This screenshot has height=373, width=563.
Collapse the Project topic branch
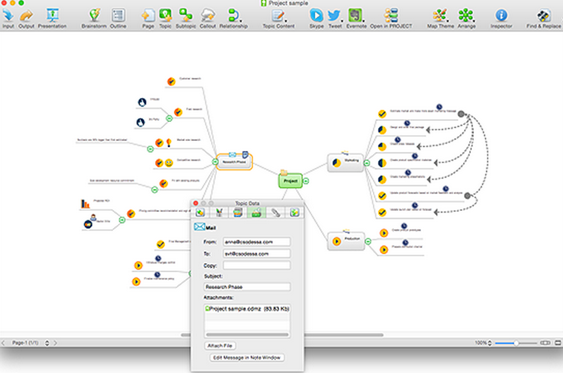pyautogui.click(x=306, y=181)
